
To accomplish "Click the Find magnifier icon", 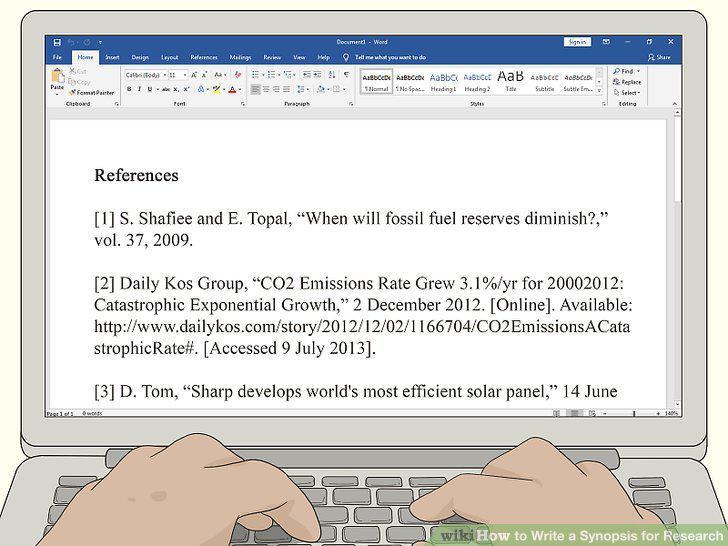I will (x=617, y=71).
